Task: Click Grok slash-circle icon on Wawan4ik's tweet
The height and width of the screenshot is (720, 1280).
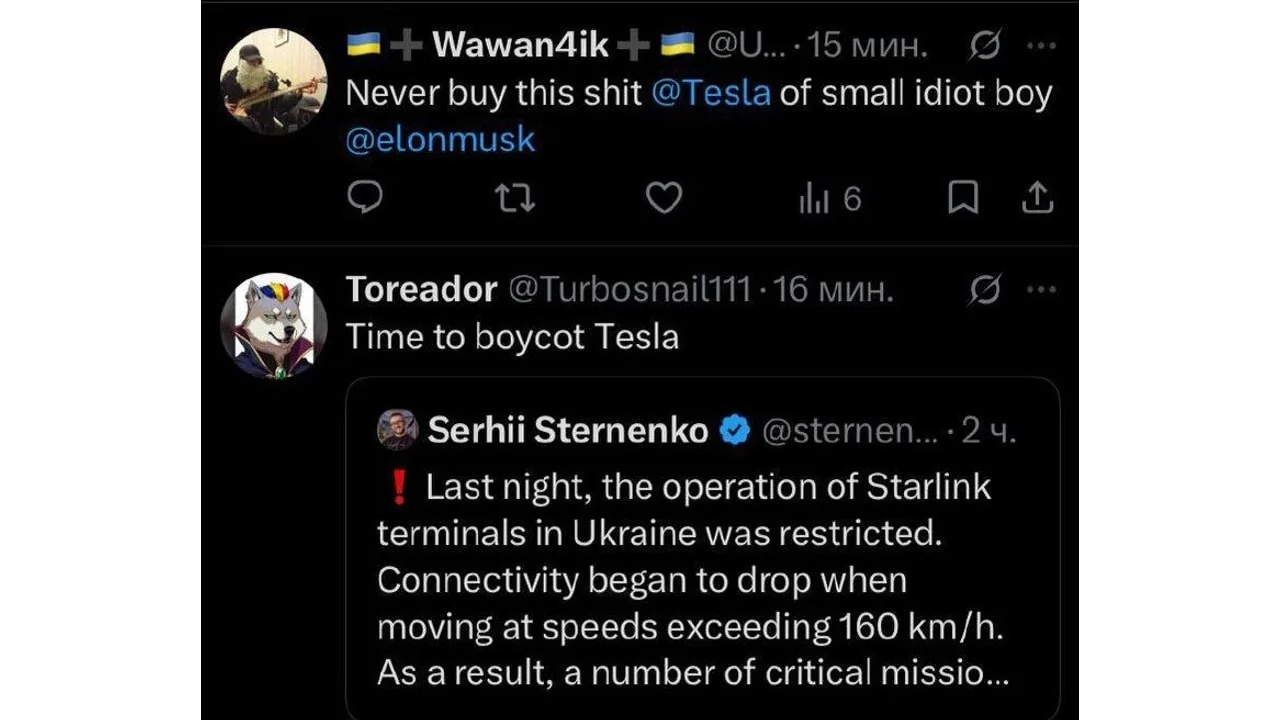Action: pyautogui.click(x=985, y=46)
